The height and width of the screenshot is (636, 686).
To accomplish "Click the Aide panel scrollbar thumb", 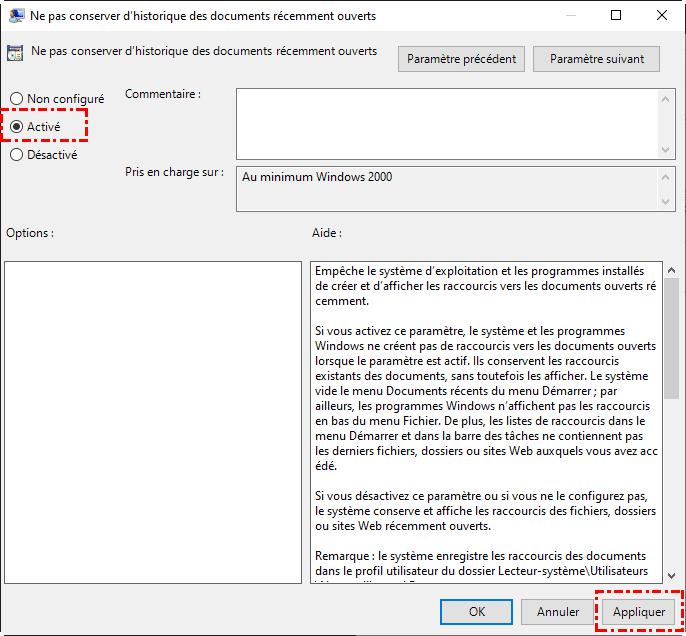I will pos(671,340).
